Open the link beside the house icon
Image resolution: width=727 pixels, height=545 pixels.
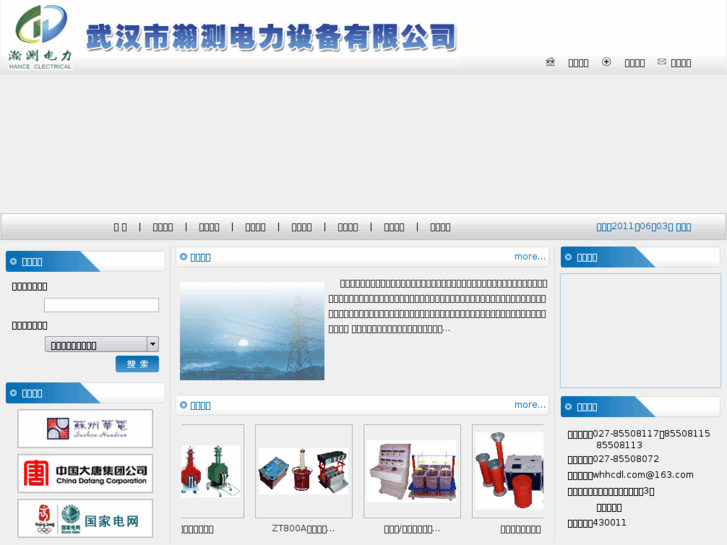tap(578, 63)
